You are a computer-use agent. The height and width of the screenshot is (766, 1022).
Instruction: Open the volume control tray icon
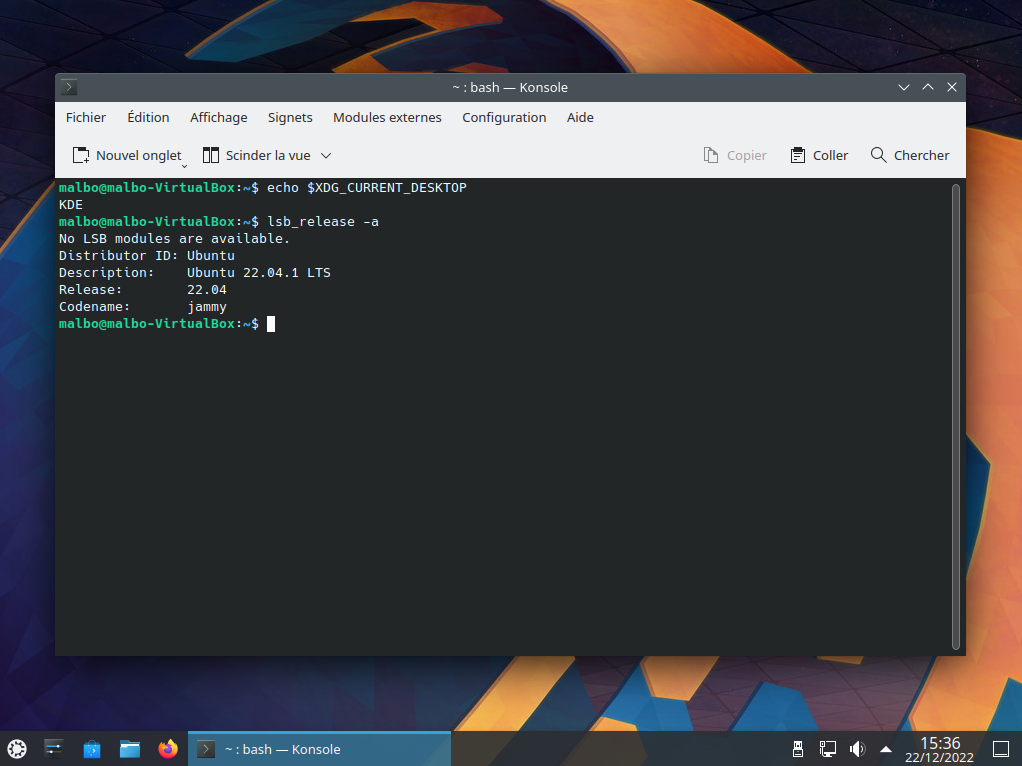[x=857, y=749]
